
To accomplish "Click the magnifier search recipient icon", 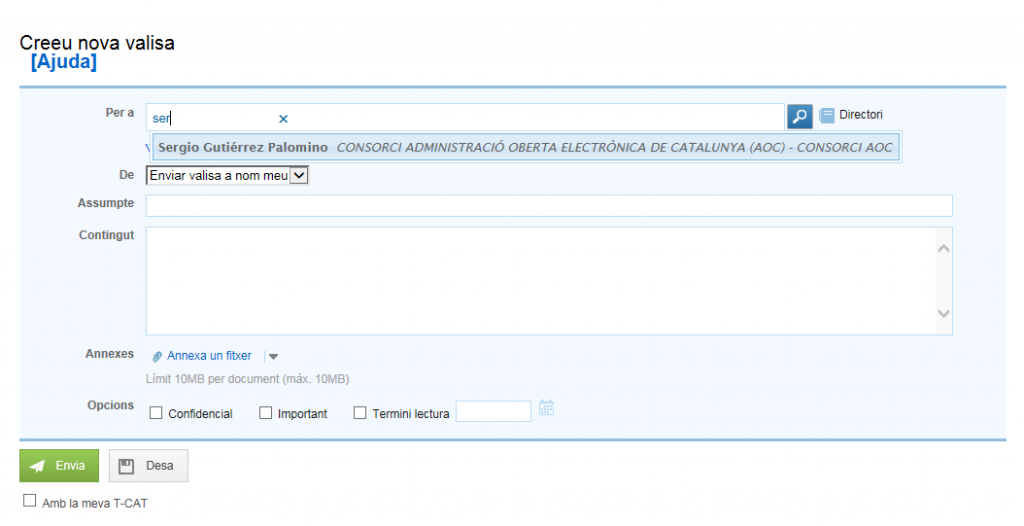I will pos(799,116).
